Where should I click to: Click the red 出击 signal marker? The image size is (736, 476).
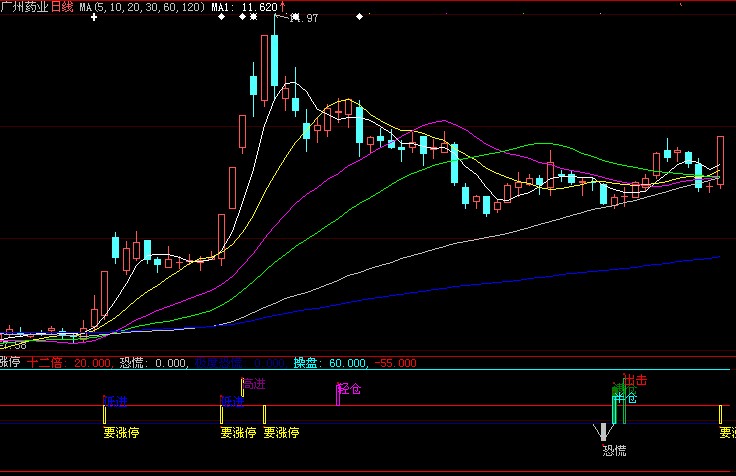(634, 380)
